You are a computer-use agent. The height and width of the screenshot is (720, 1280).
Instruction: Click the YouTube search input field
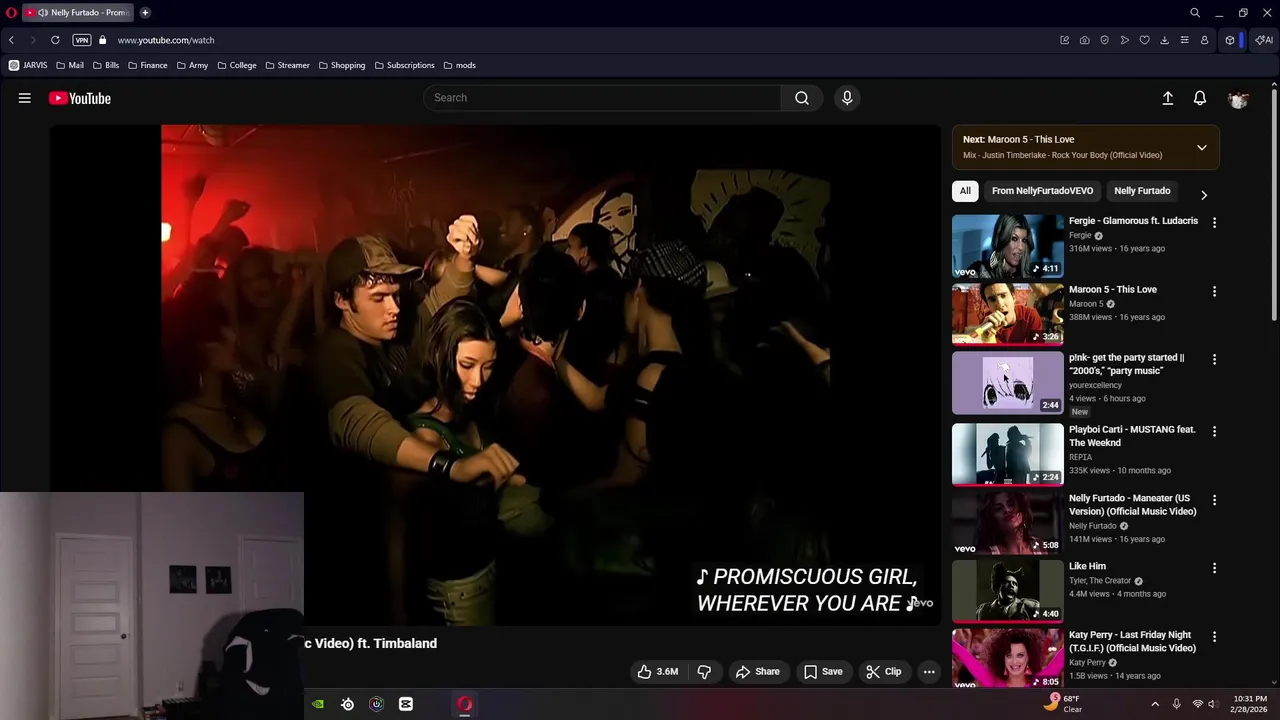coord(602,98)
